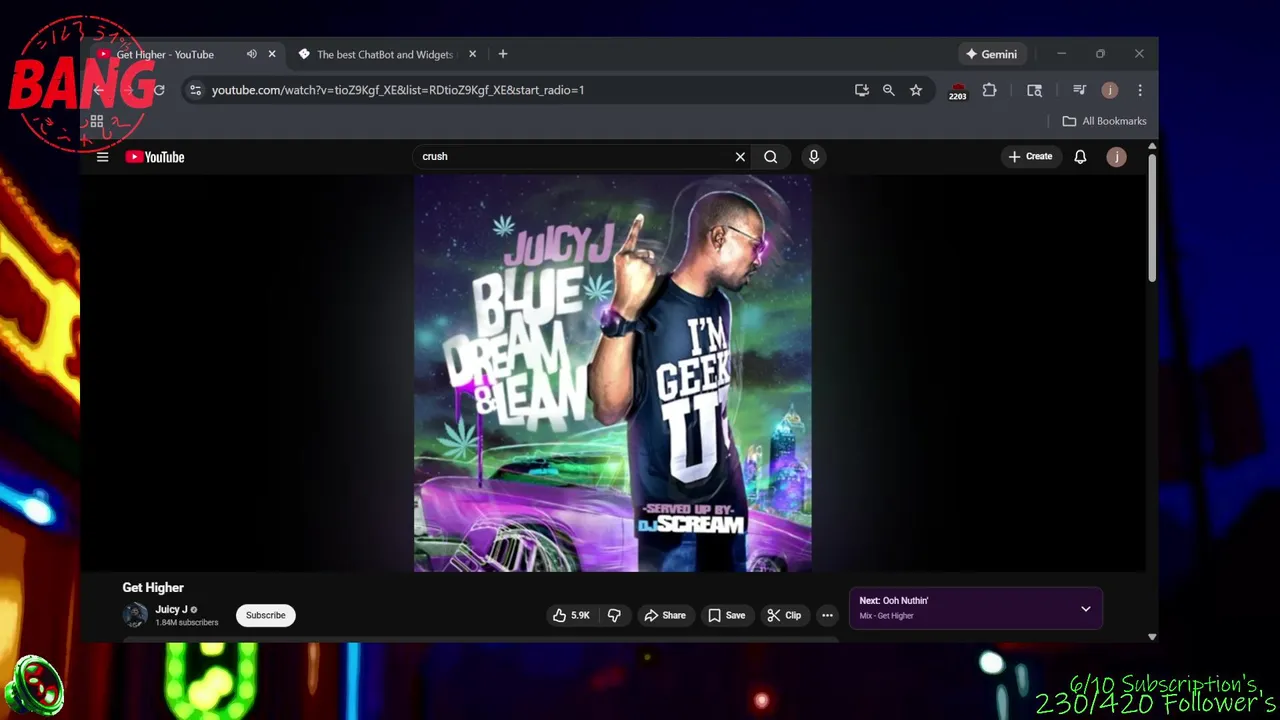Open the Chrome profile avatar
1280x720 pixels.
pos(1110,90)
